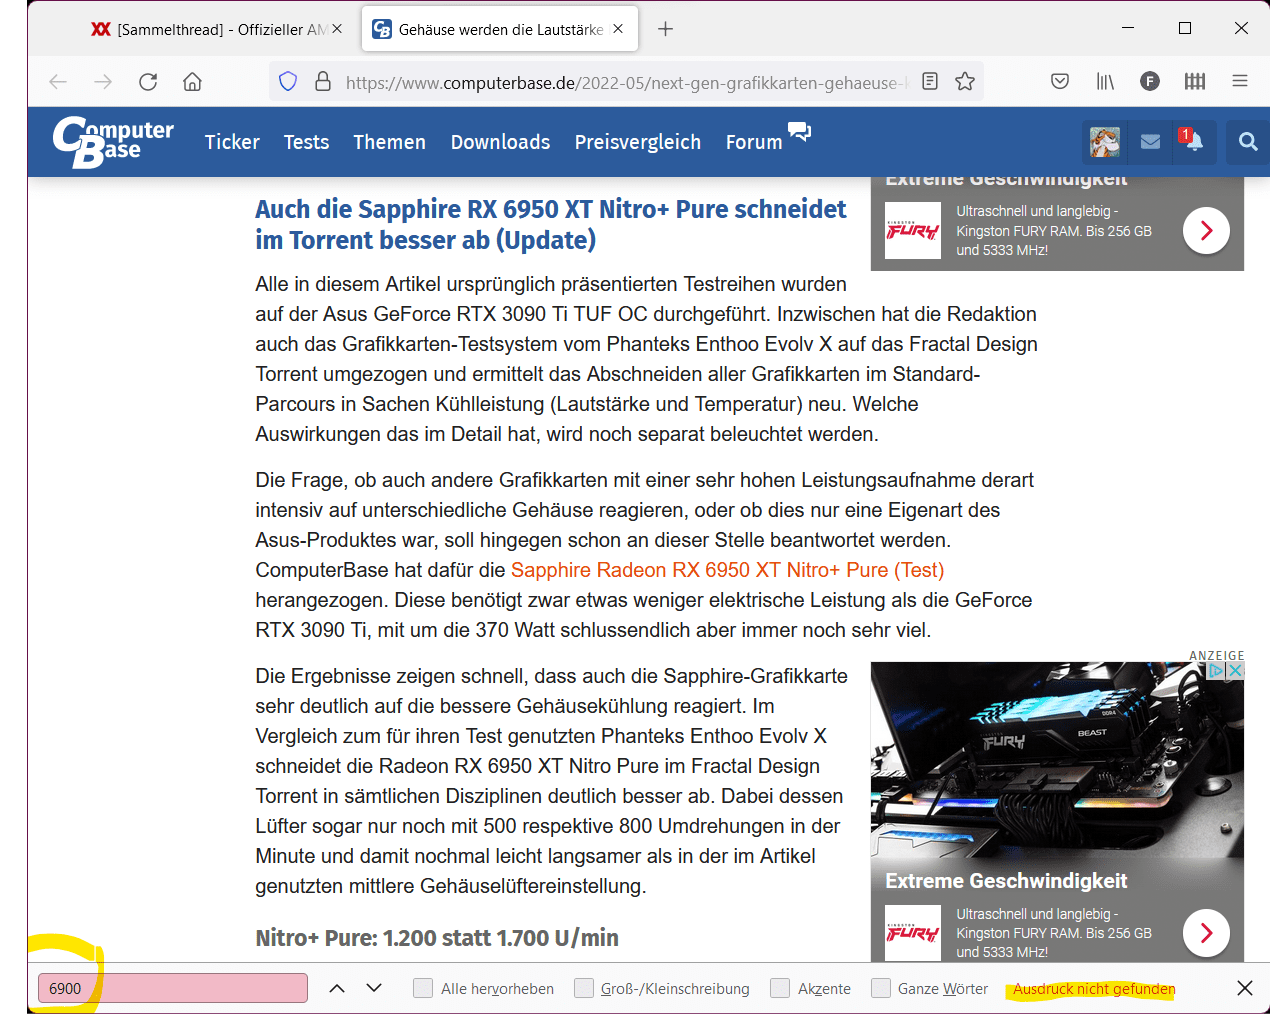
Task: Click the ComputerBase logo
Action: coord(113,142)
